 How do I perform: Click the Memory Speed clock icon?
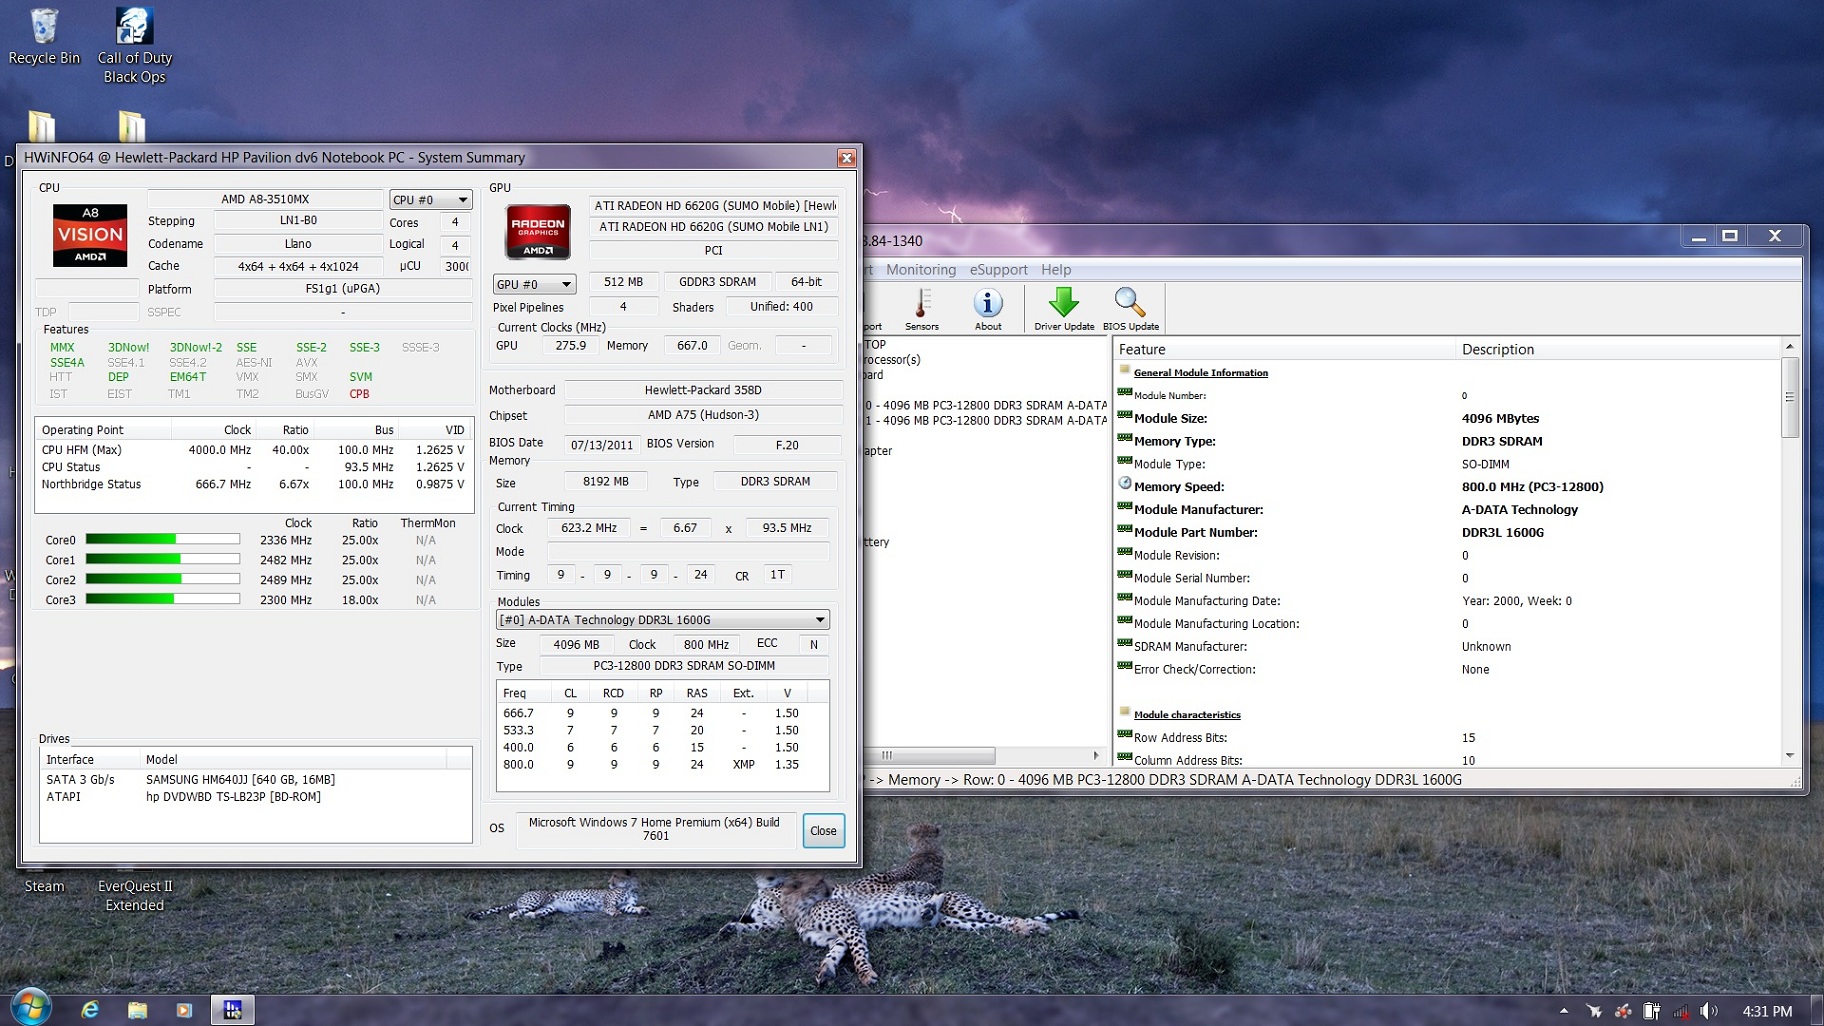pyautogui.click(x=1125, y=484)
